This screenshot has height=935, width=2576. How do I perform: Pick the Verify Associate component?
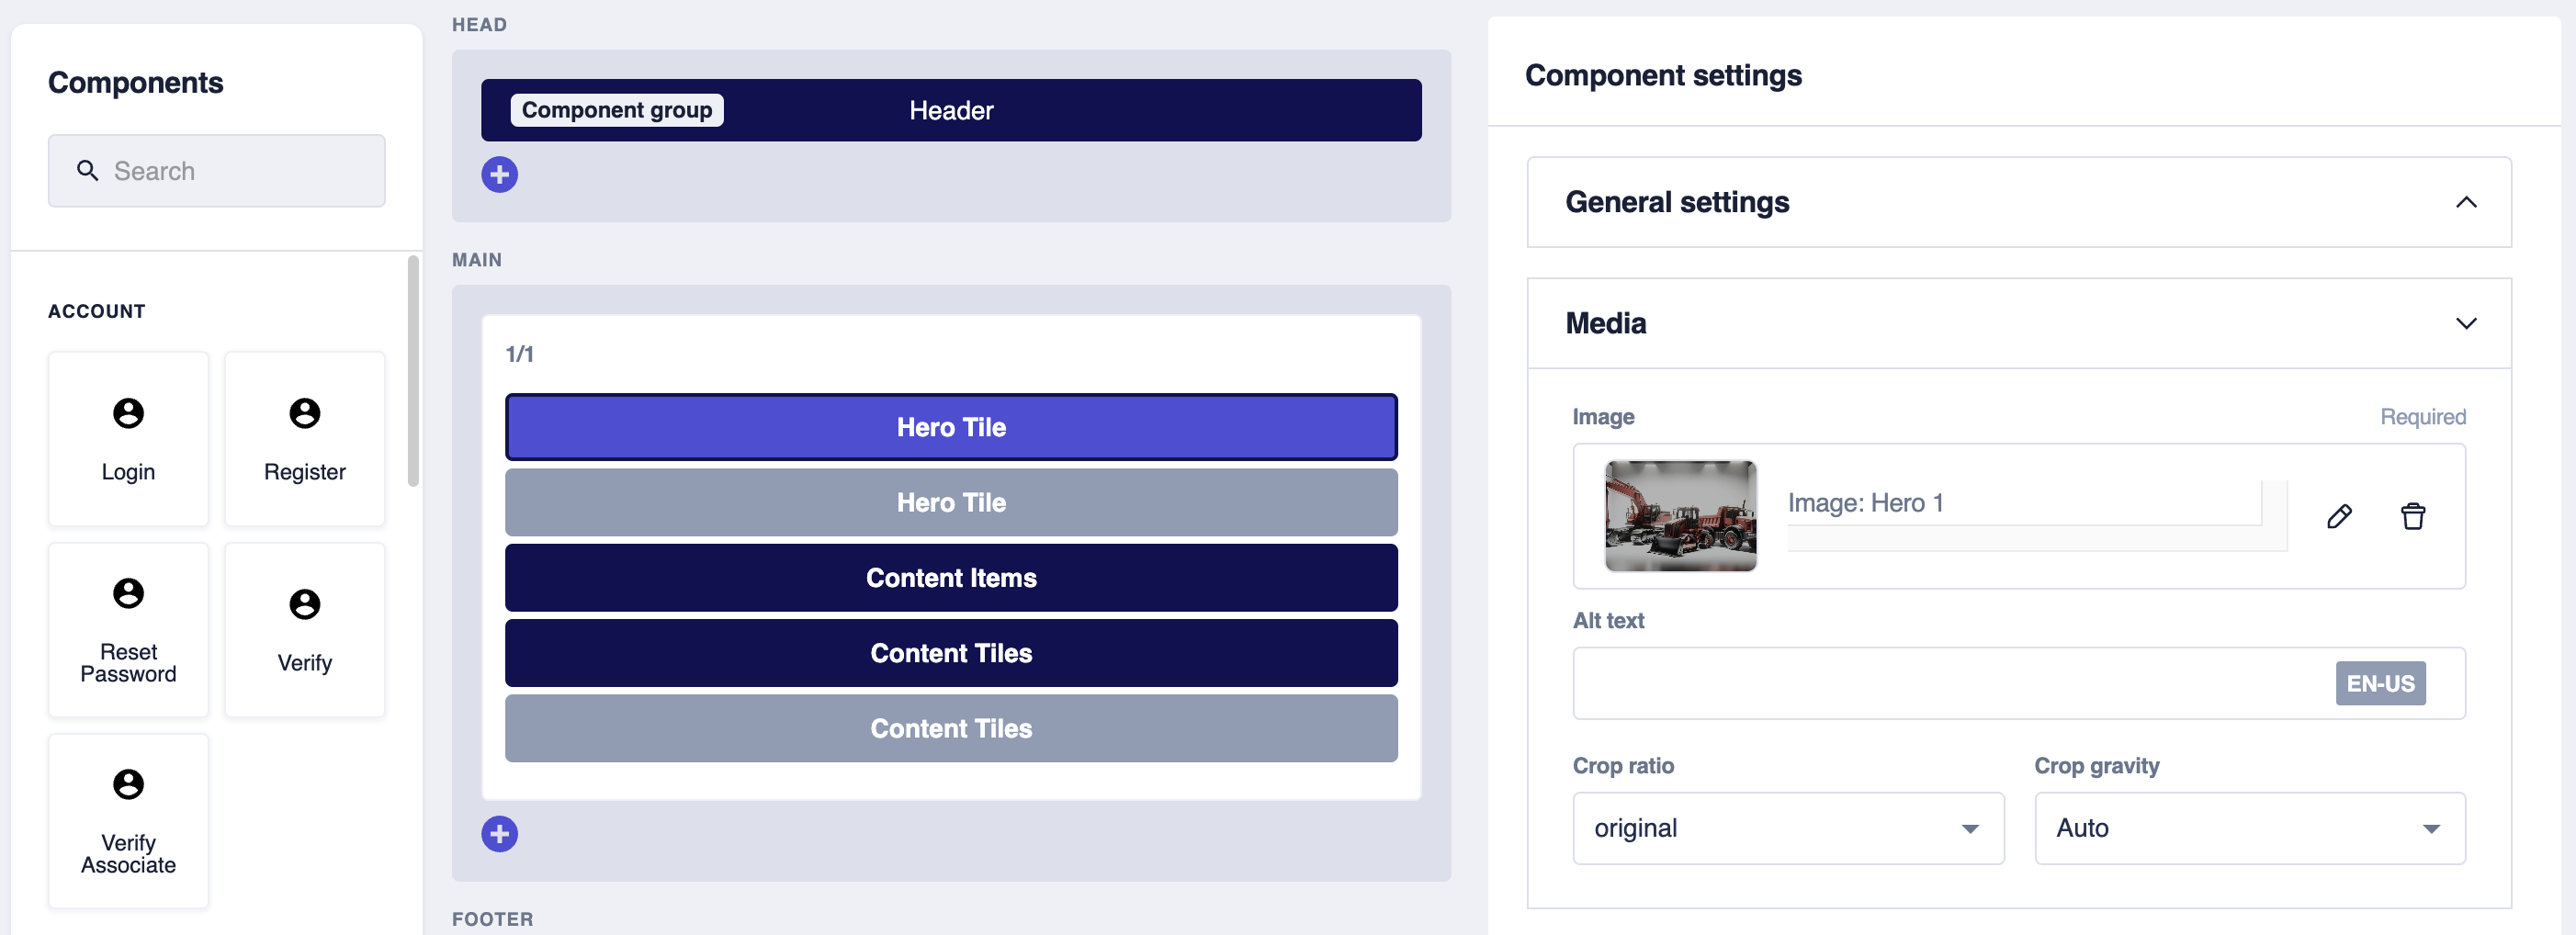[x=128, y=820]
